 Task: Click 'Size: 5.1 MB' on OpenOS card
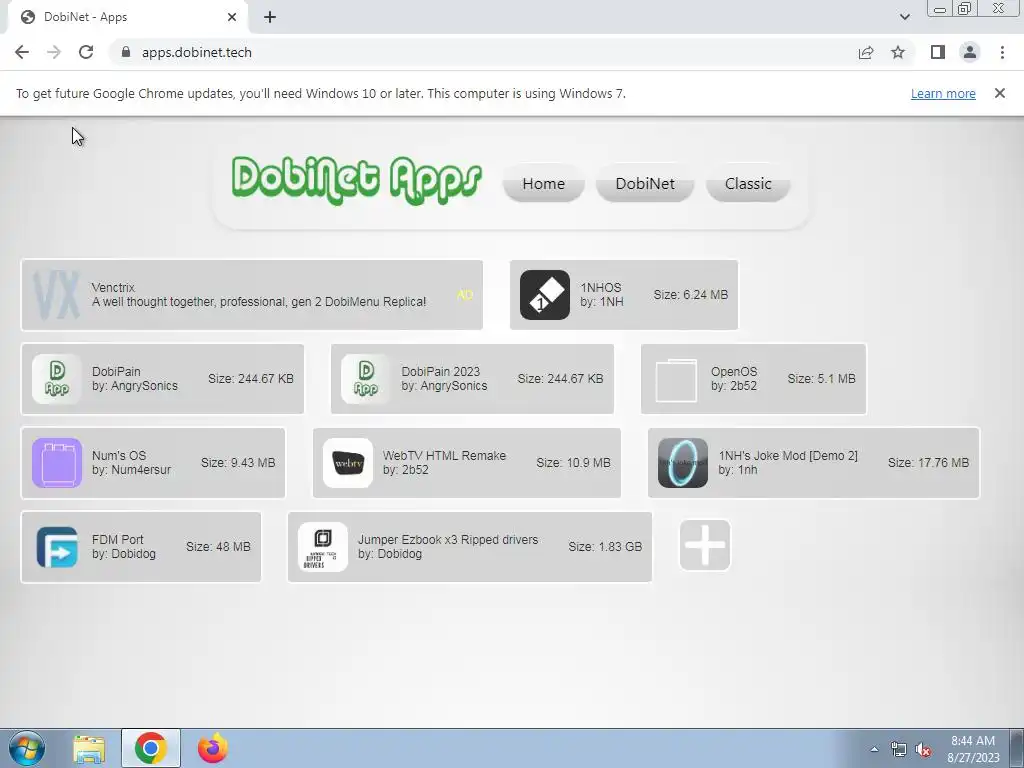point(821,379)
